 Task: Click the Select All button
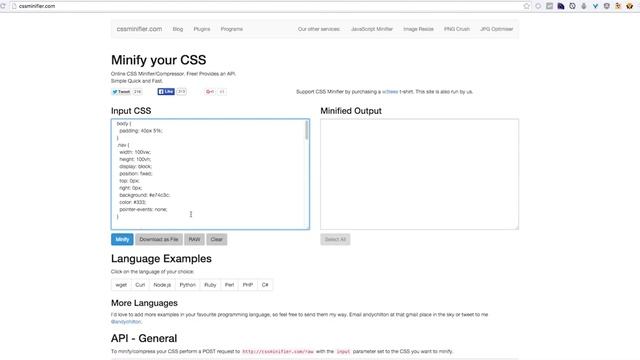pos(335,239)
